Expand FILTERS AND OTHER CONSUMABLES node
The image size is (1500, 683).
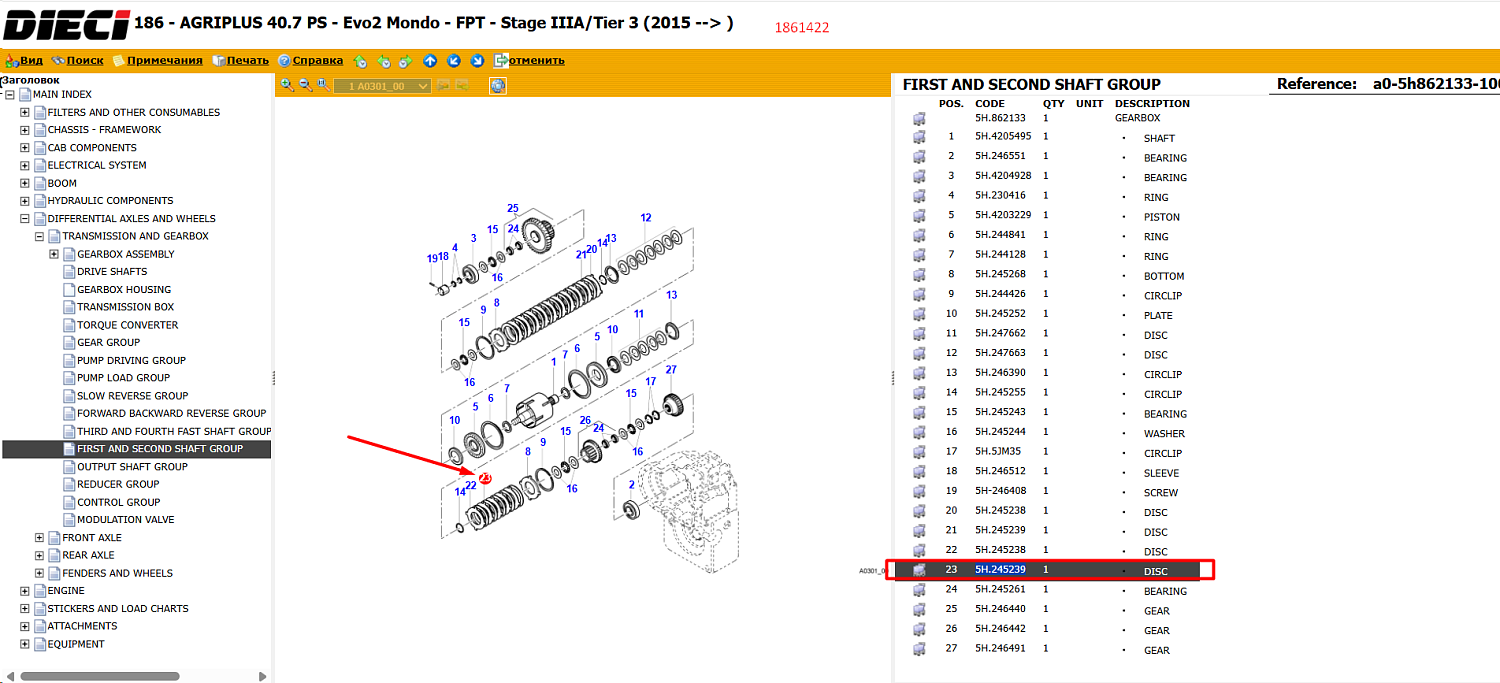25,113
